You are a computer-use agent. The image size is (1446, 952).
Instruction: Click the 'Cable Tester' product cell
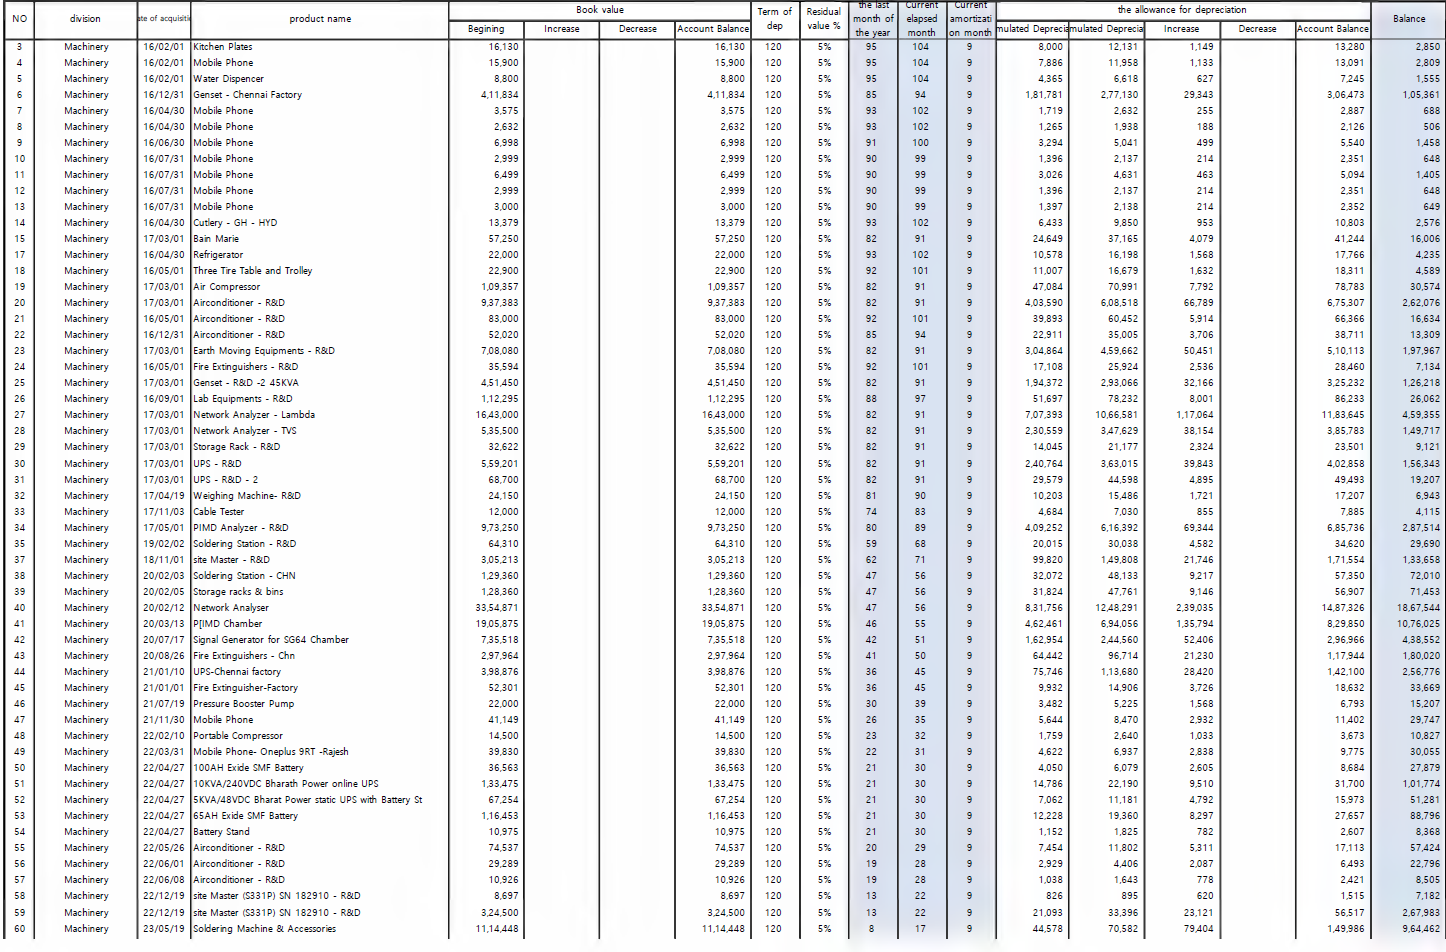219,512
